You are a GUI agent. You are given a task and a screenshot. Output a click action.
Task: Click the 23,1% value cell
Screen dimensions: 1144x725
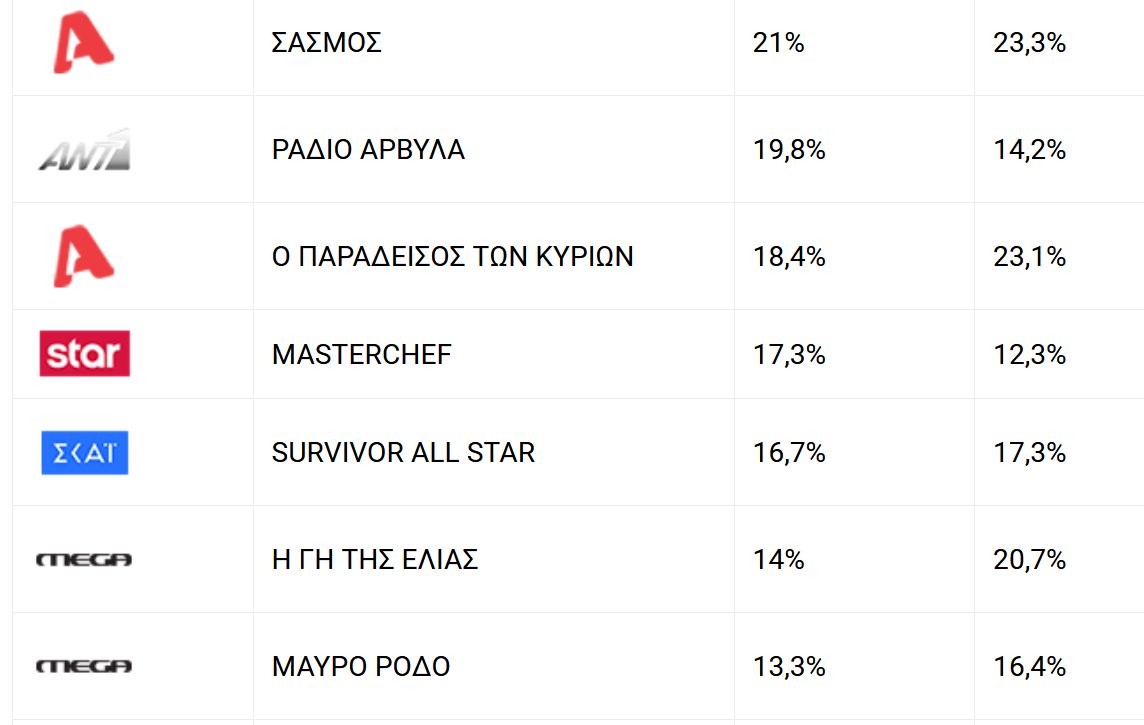click(x=1029, y=257)
